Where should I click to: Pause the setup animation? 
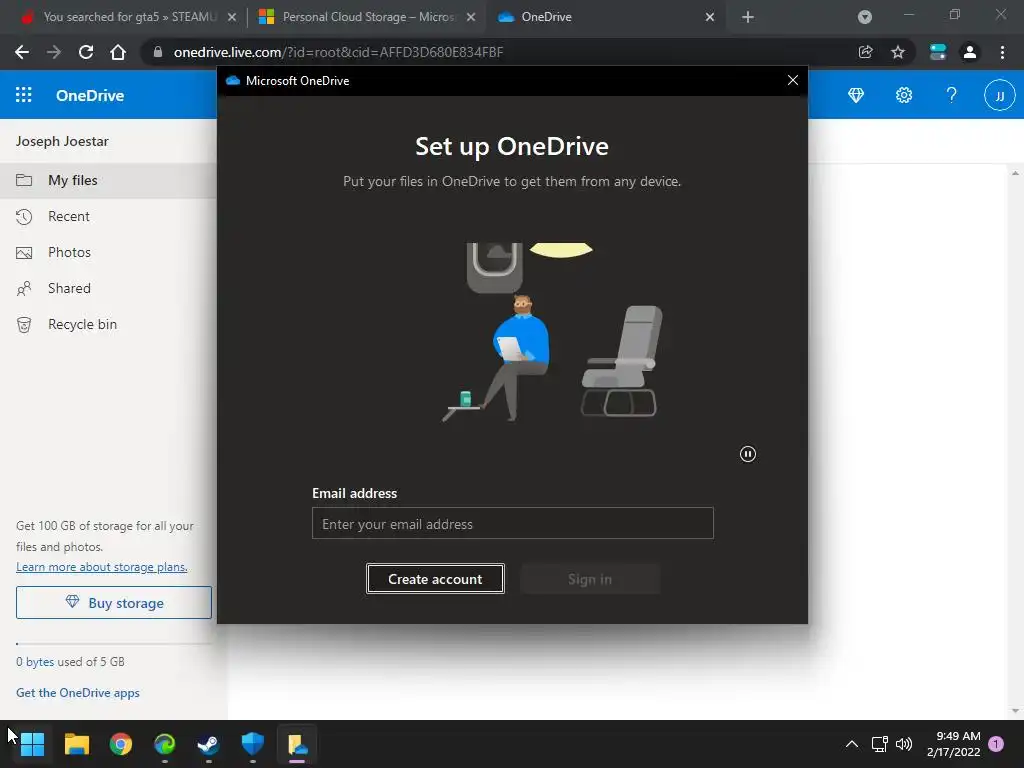click(748, 454)
